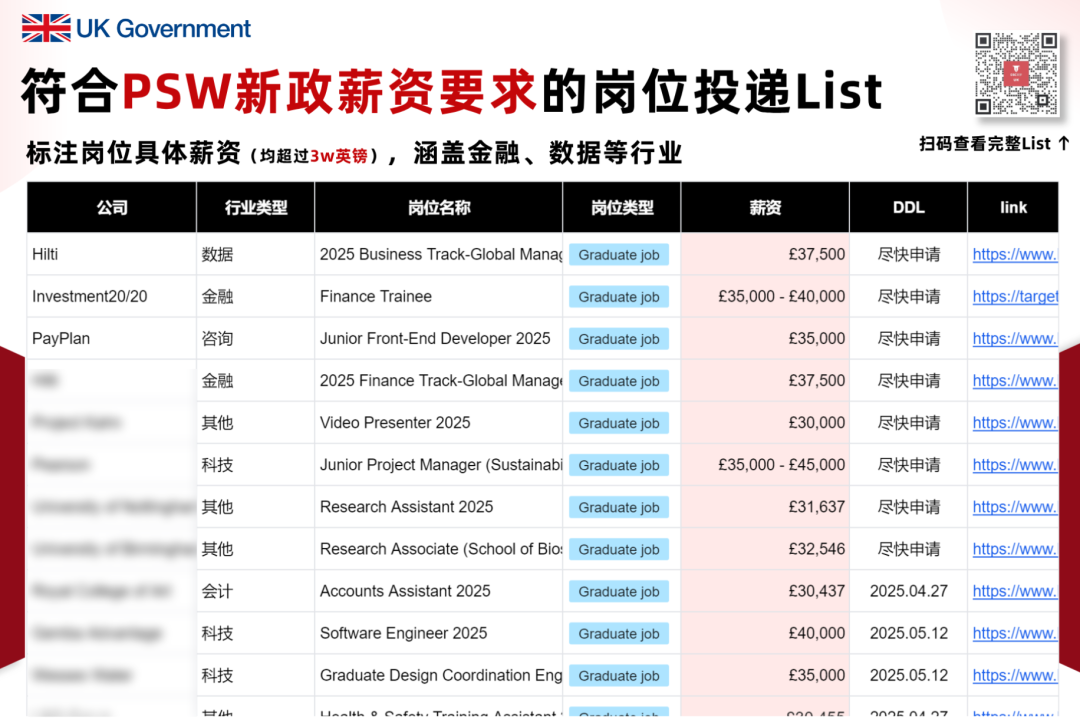
Task: Click the 行业类型 column header
Action: tap(256, 207)
